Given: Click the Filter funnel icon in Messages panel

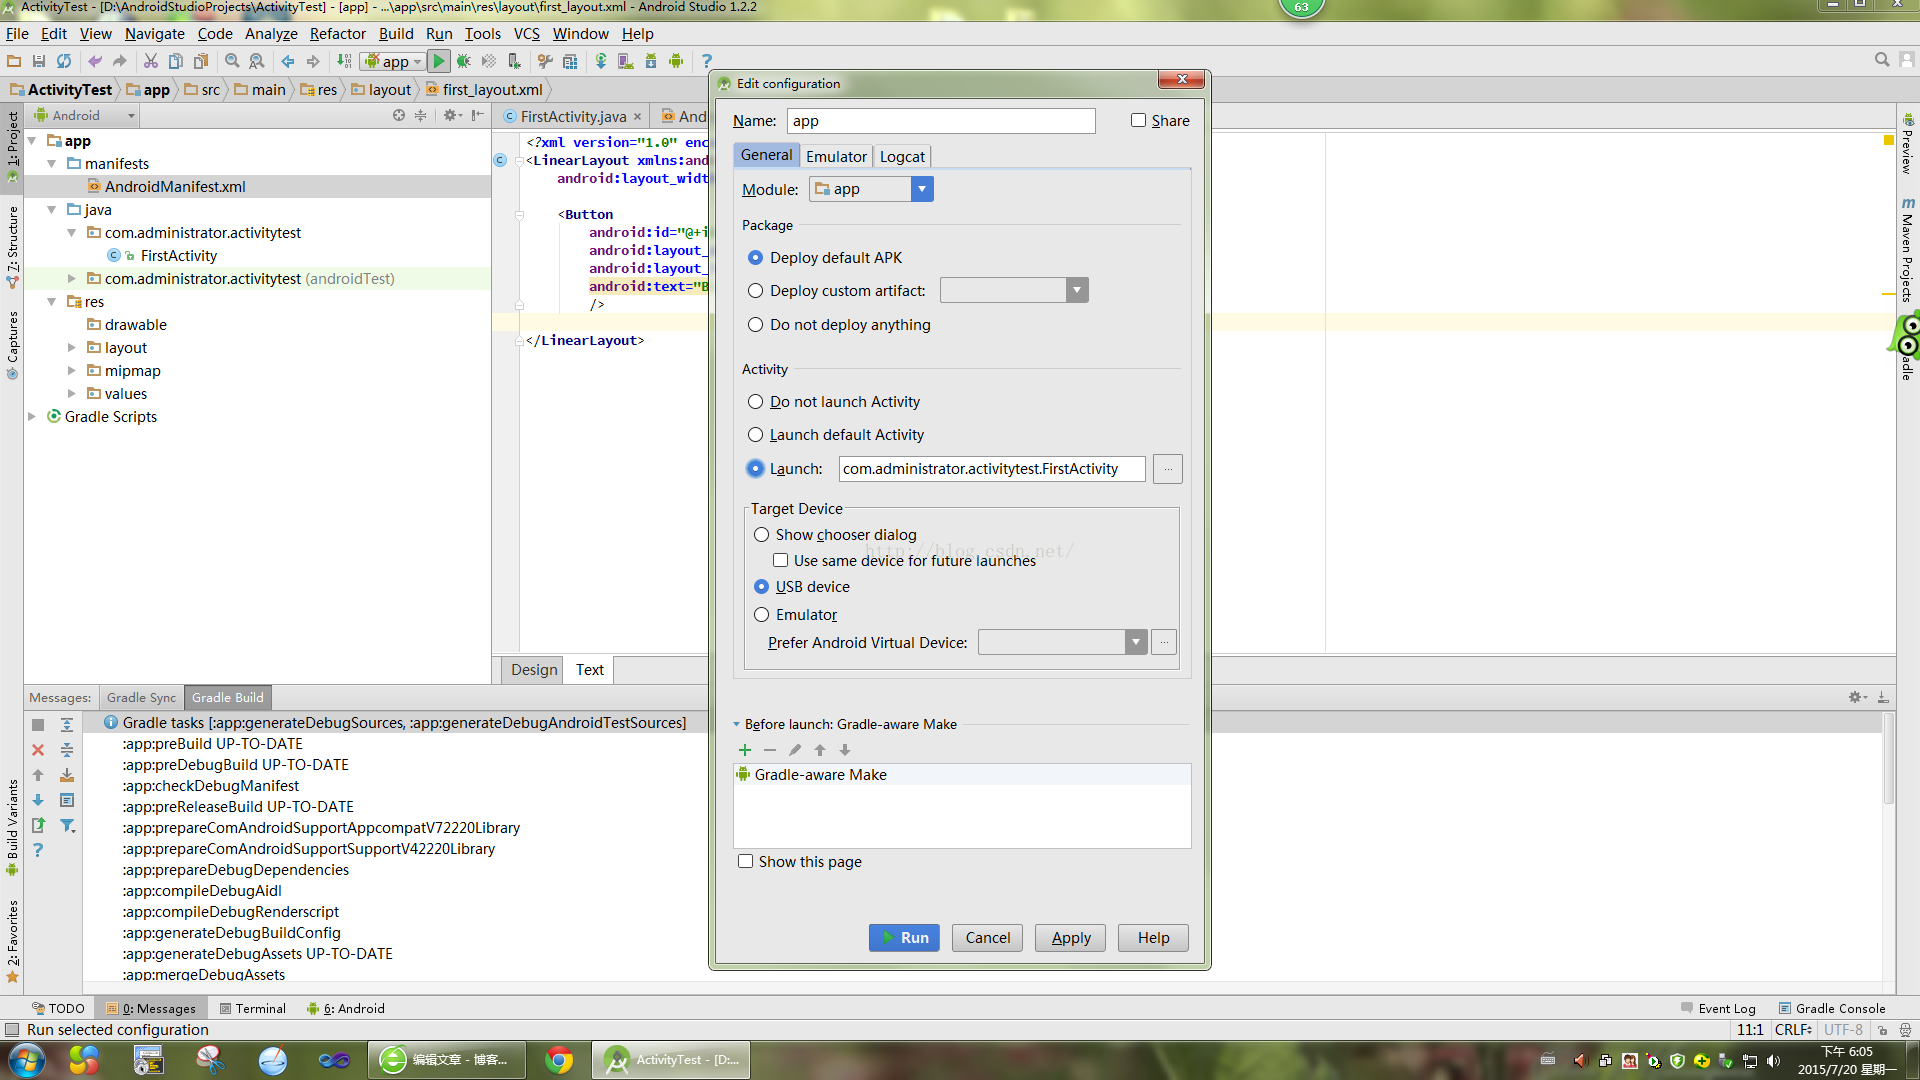Looking at the screenshot, I should click(x=67, y=826).
